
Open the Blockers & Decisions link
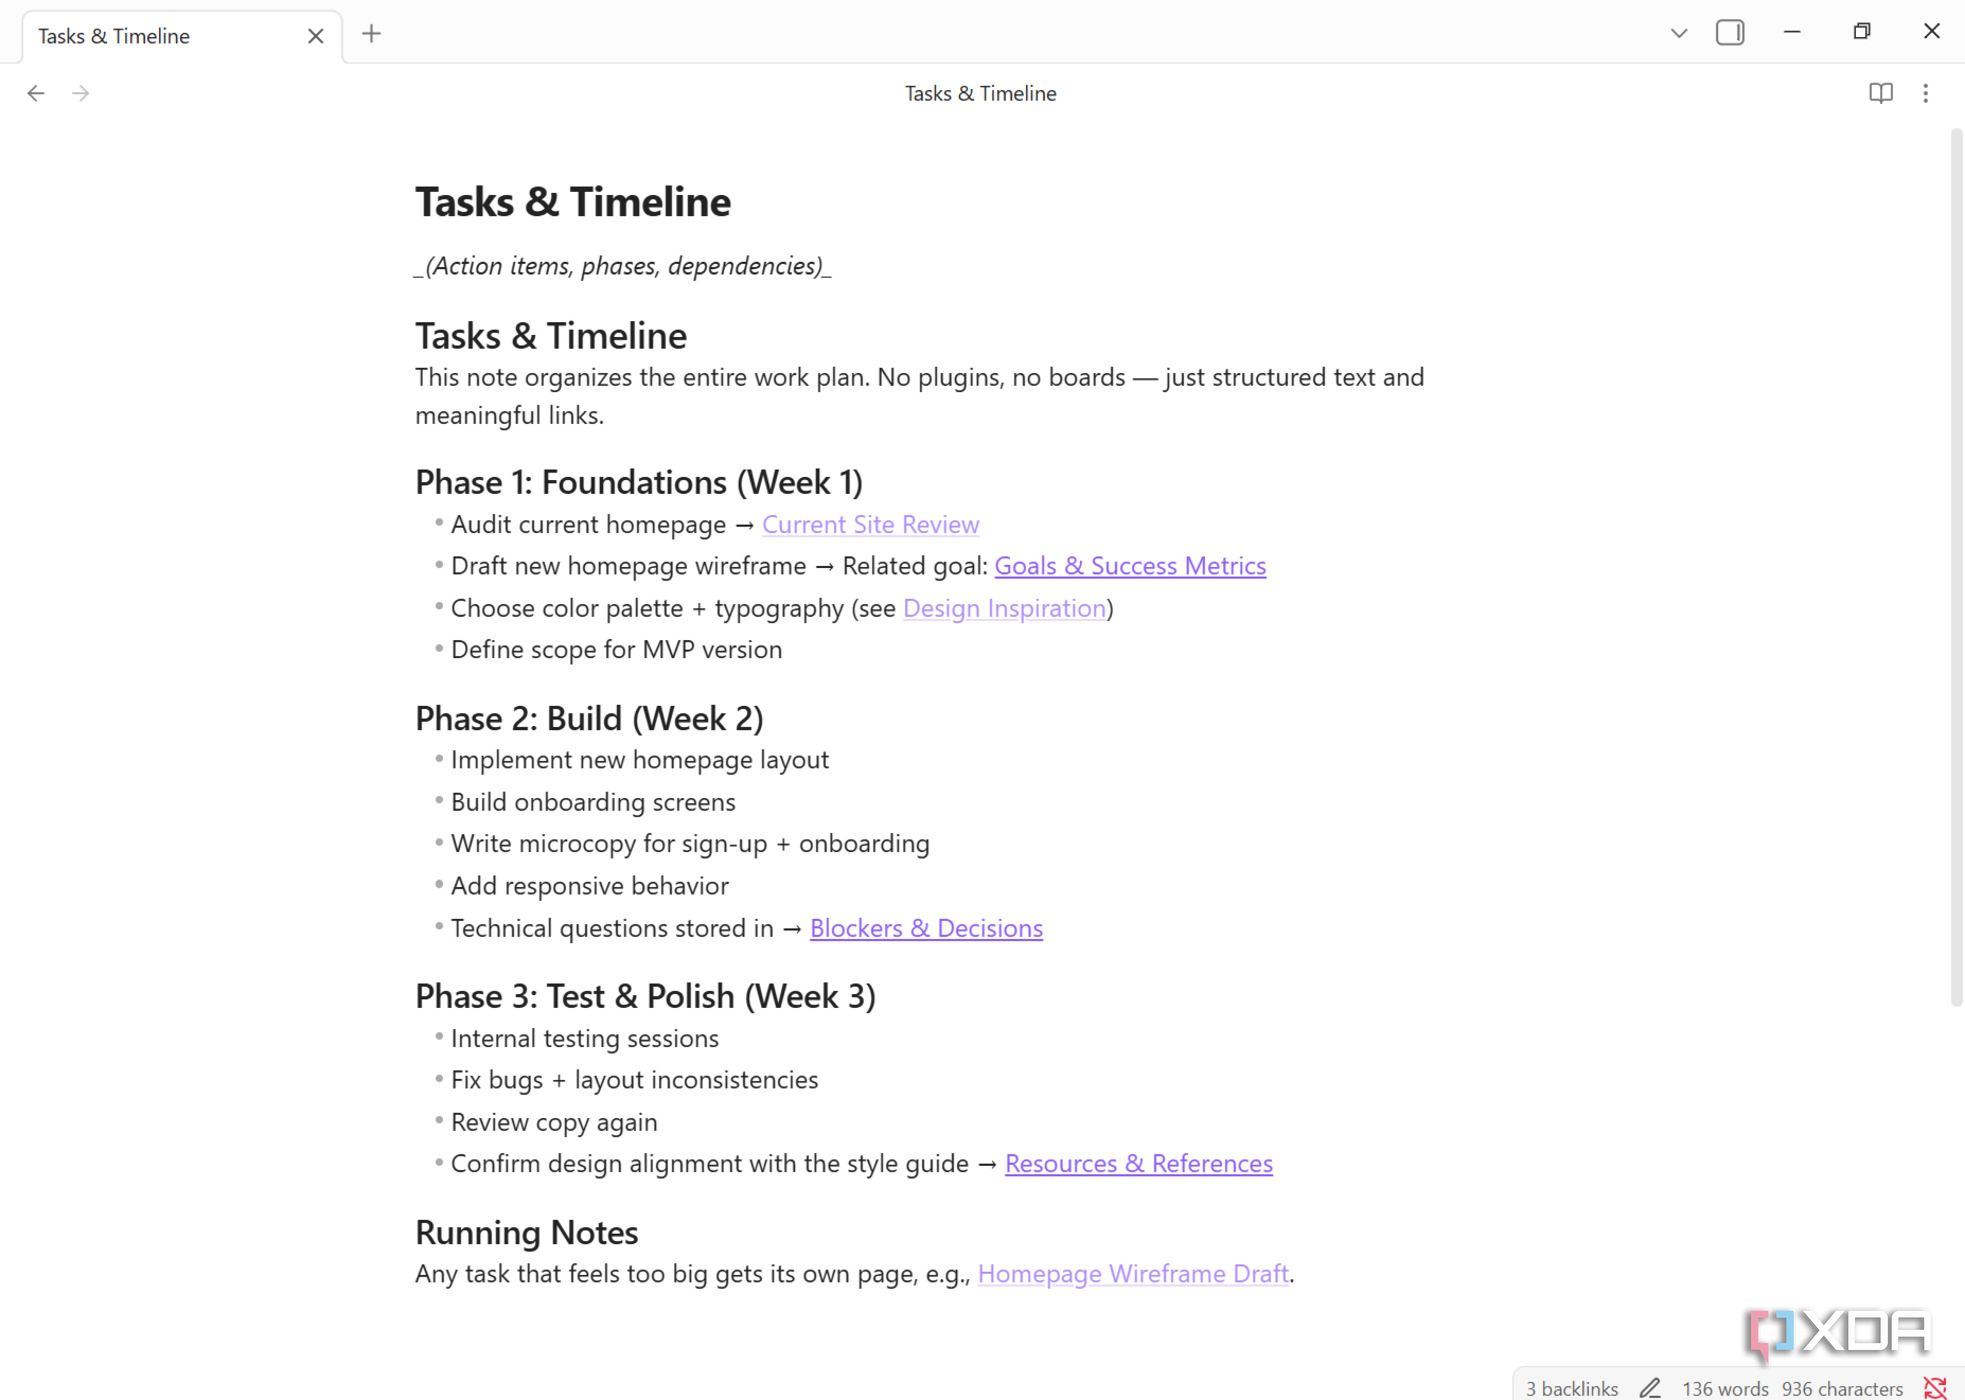(x=926, y=928)
